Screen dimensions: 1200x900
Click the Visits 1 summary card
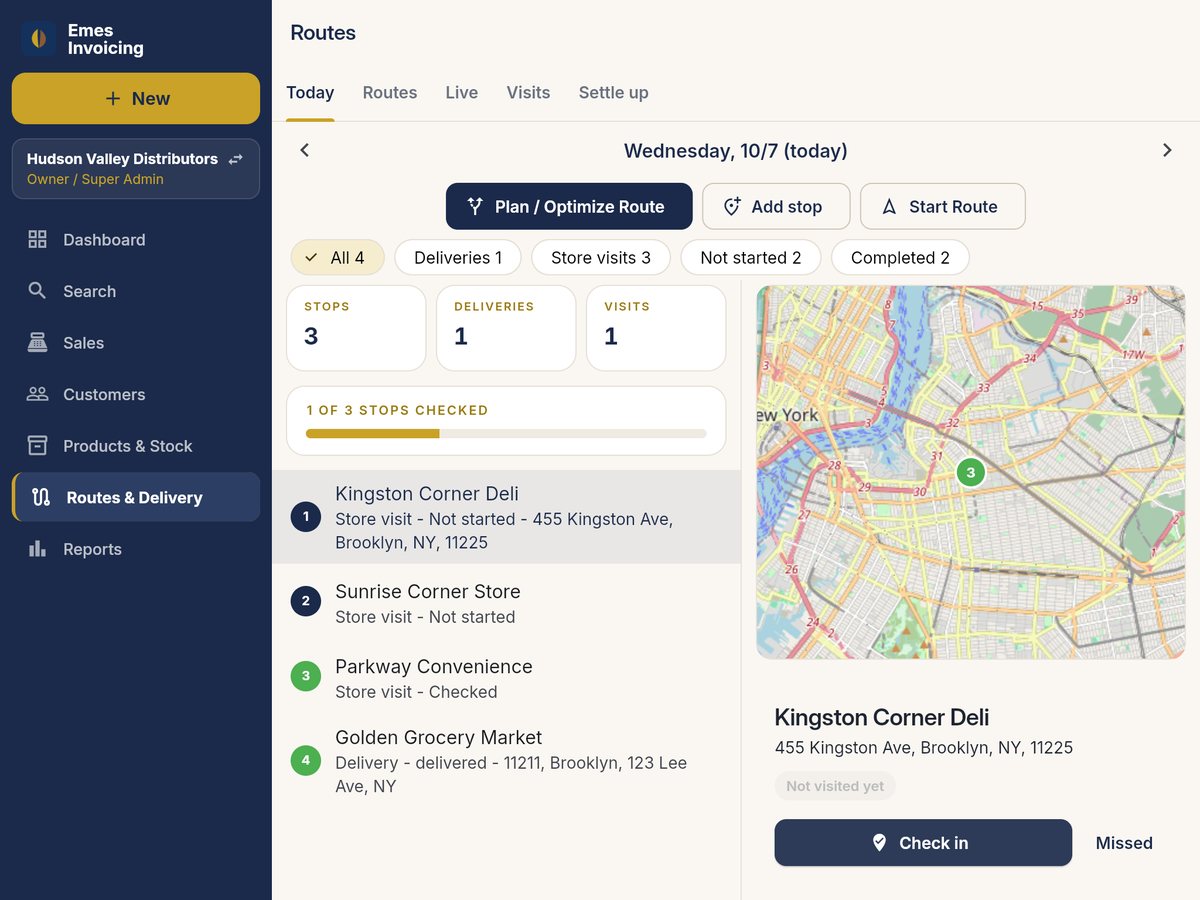pos(656,328)
